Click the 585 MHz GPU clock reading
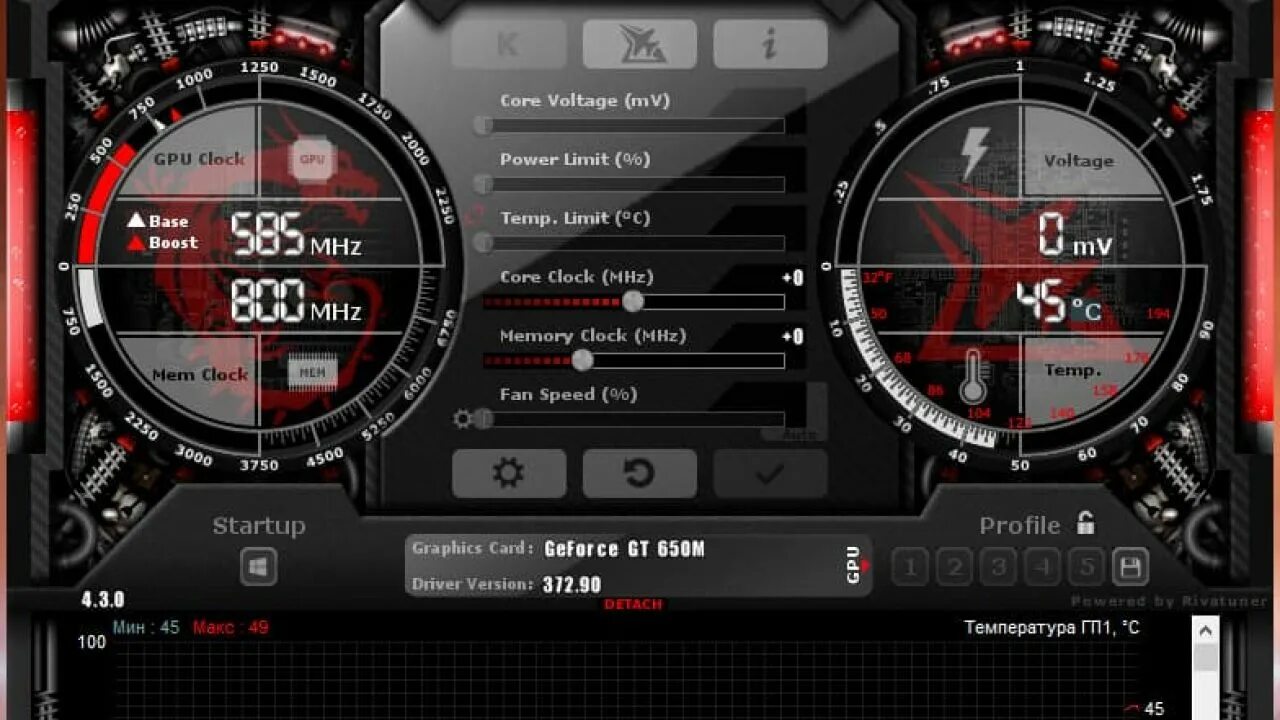The width and height of the screenshot is (1280, 720). click(296, 236)
